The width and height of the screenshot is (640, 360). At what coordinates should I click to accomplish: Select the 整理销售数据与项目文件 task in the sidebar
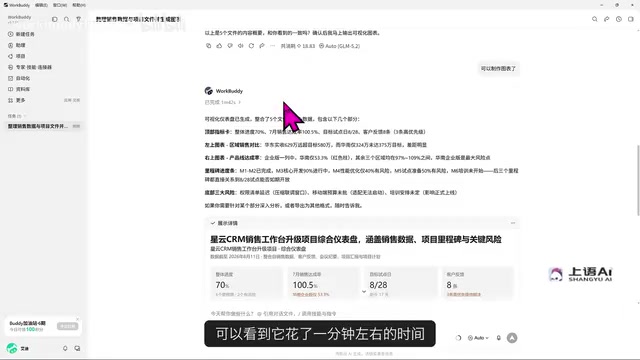[44, 127]
